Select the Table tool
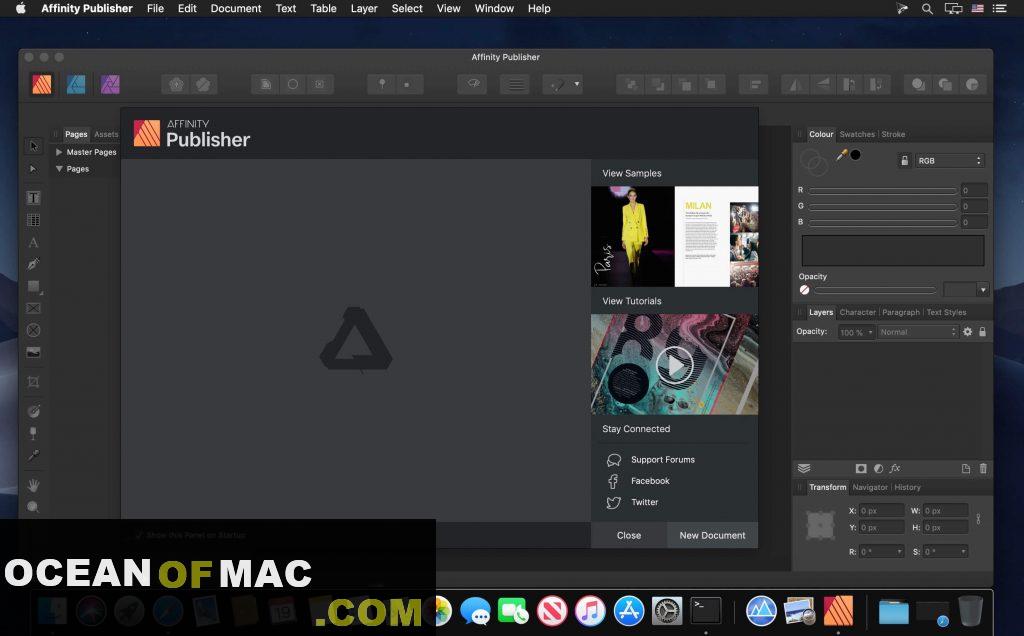1024x636 pixels. 33,220
